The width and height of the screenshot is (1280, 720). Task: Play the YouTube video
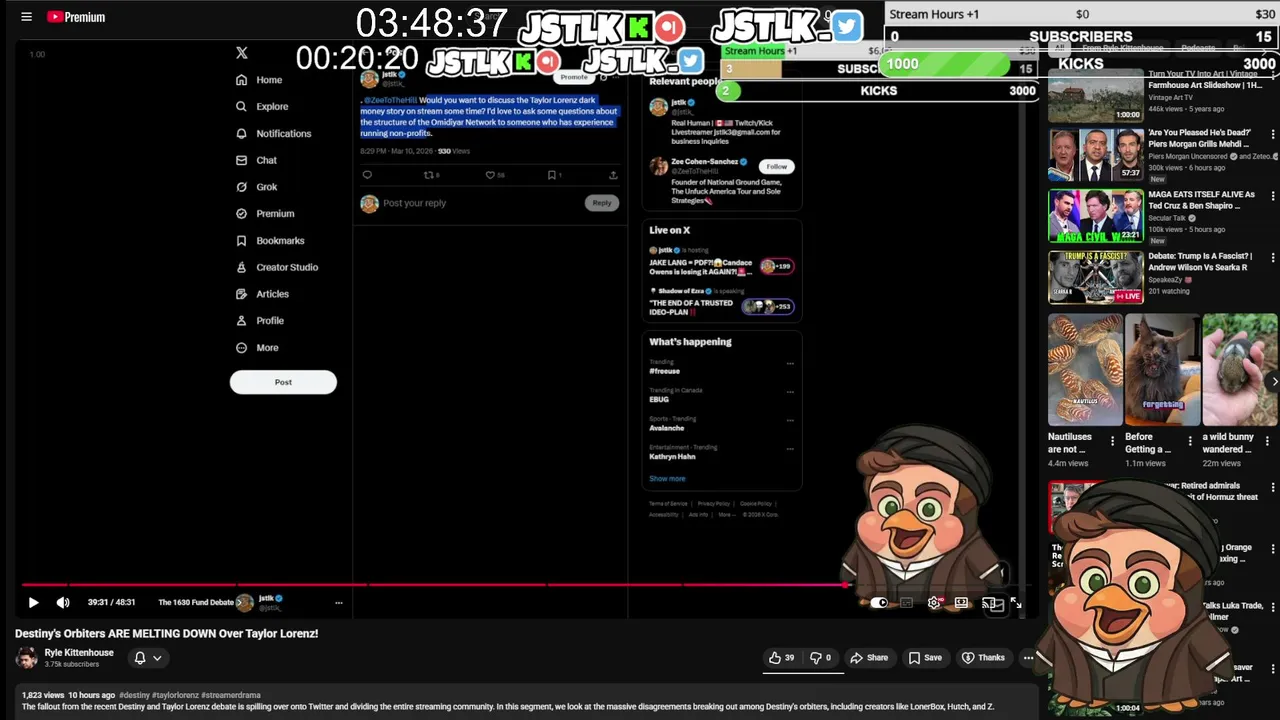pyautogui.click(x=33, y=603)
